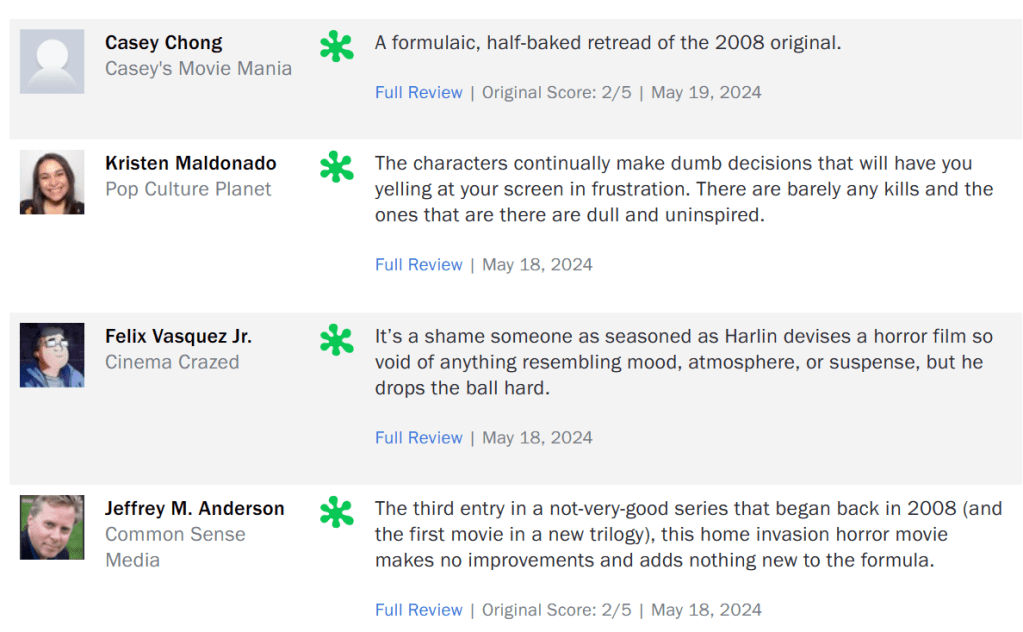Click the splat icon next to Jeffrey M. Anderson's review
The height and width of the screenshot is (632, 1023).
point(337,512)
